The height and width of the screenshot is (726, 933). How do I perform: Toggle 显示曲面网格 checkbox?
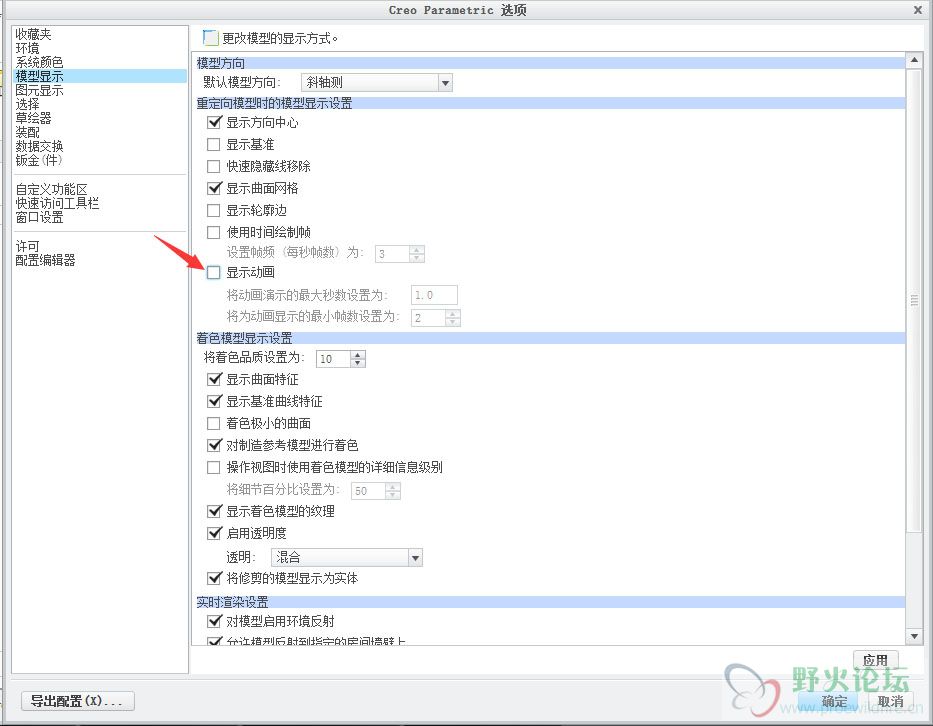(x=214, y=189)
